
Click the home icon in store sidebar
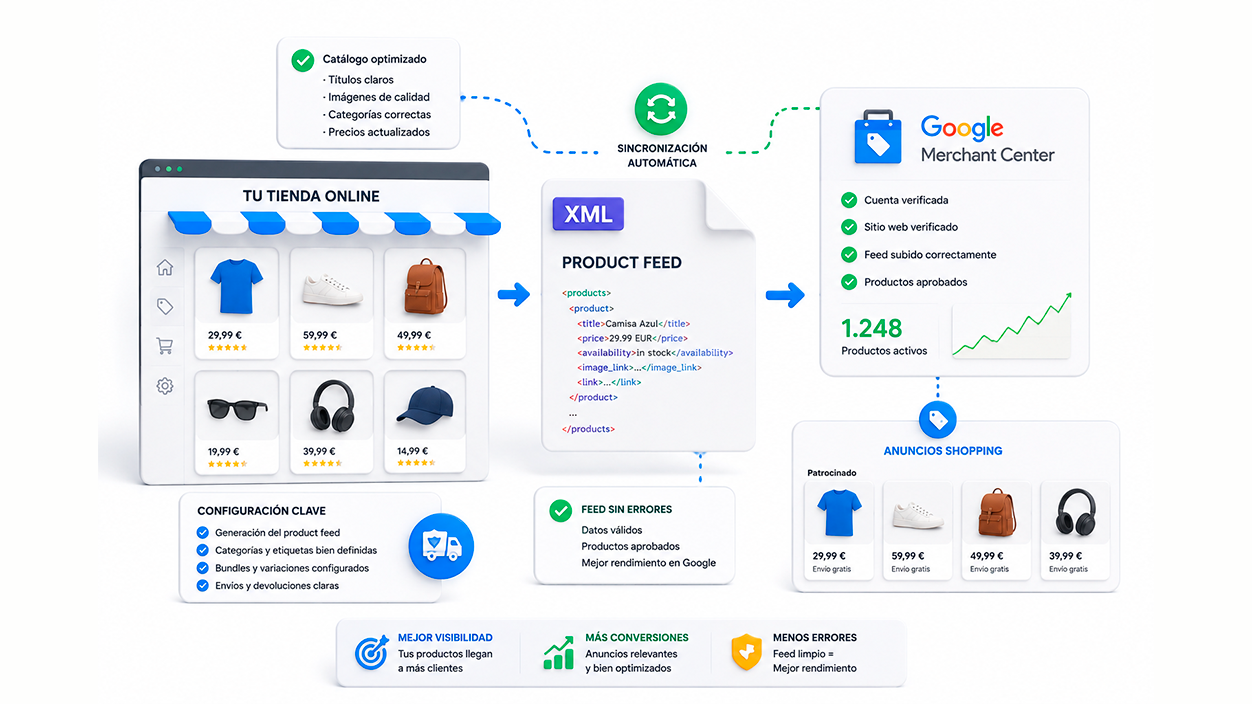pyautogui.click(x=165, y=267)
